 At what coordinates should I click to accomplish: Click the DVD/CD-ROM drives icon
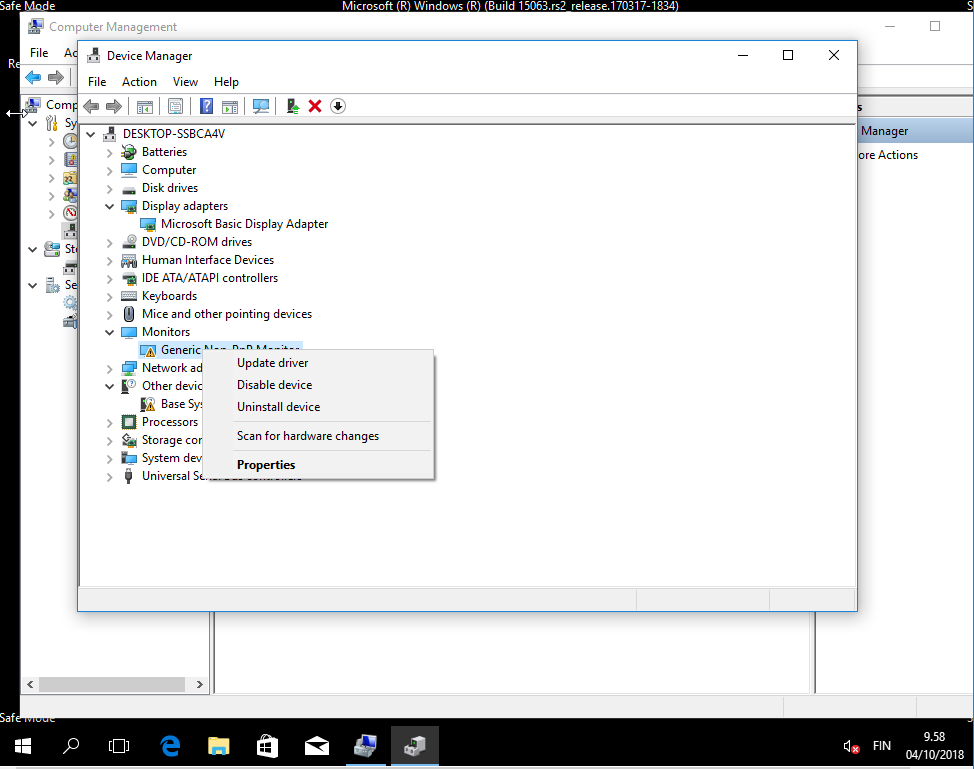tap(129, 242)
